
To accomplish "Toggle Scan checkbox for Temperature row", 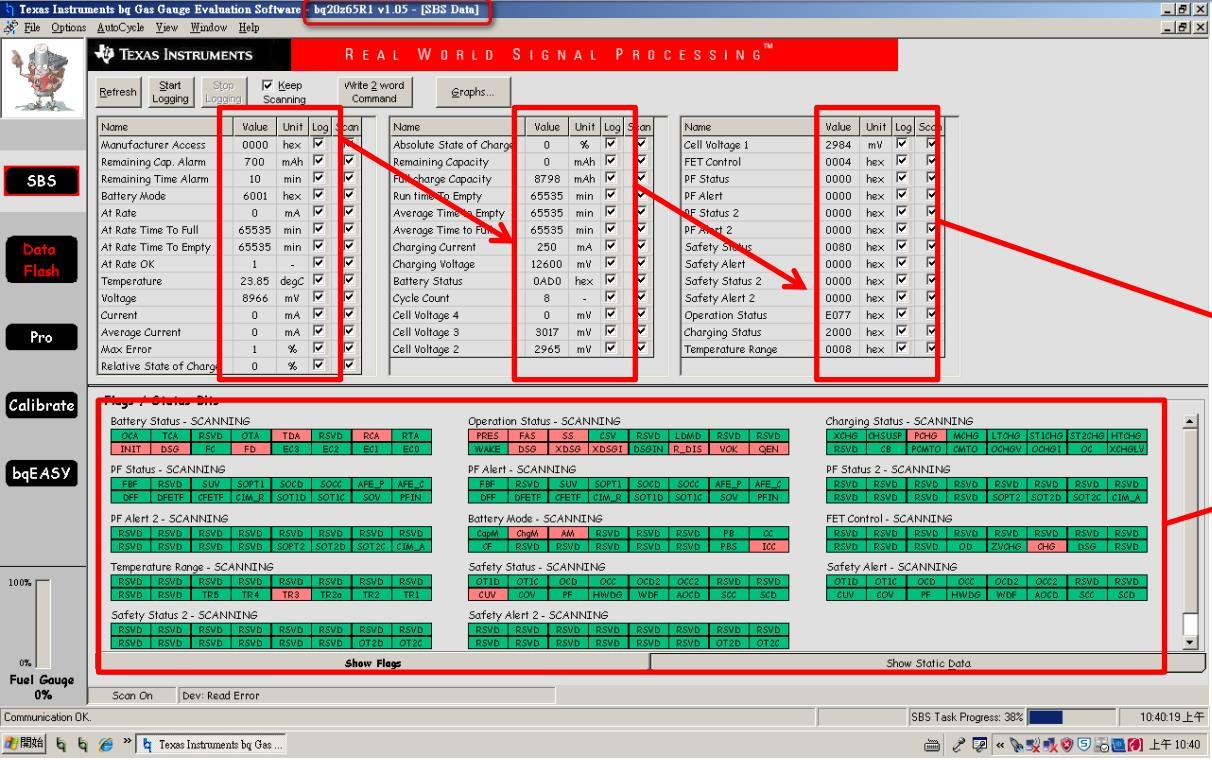I will tap(349, 281).
